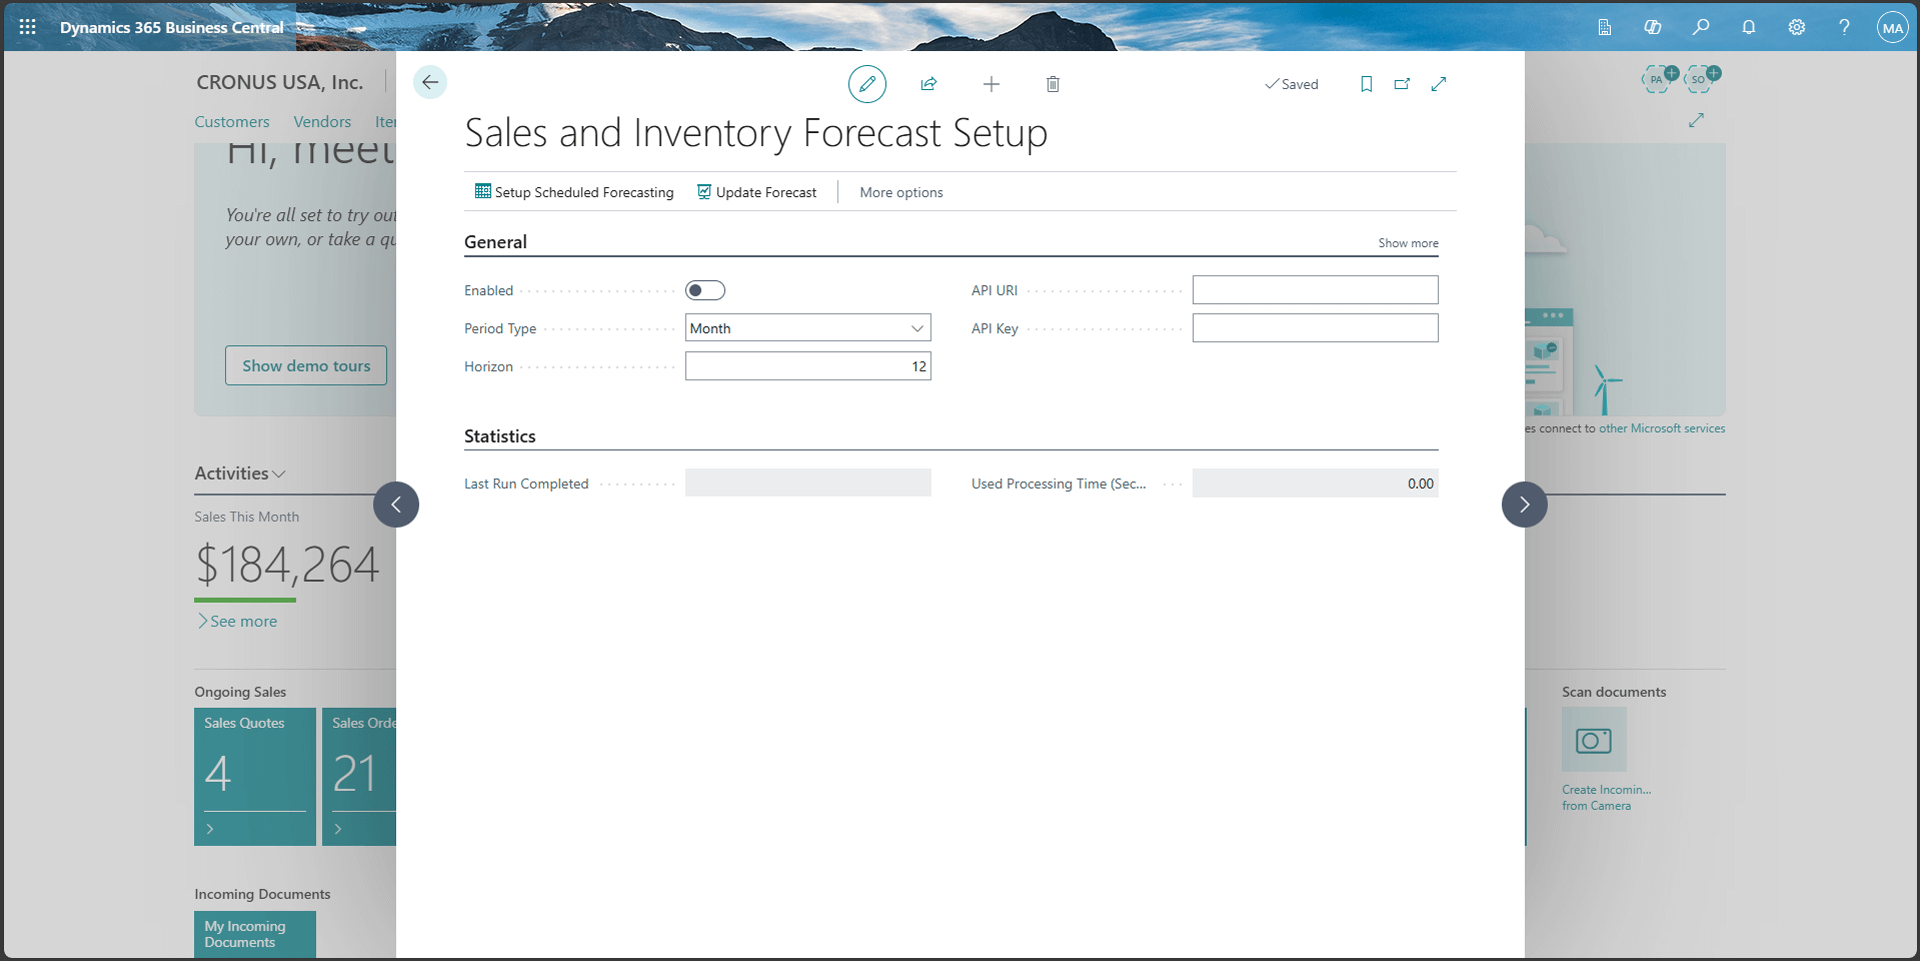Open the help question mark icon
Screen dimensions: 1920x961
click(x=1845, y=27)
